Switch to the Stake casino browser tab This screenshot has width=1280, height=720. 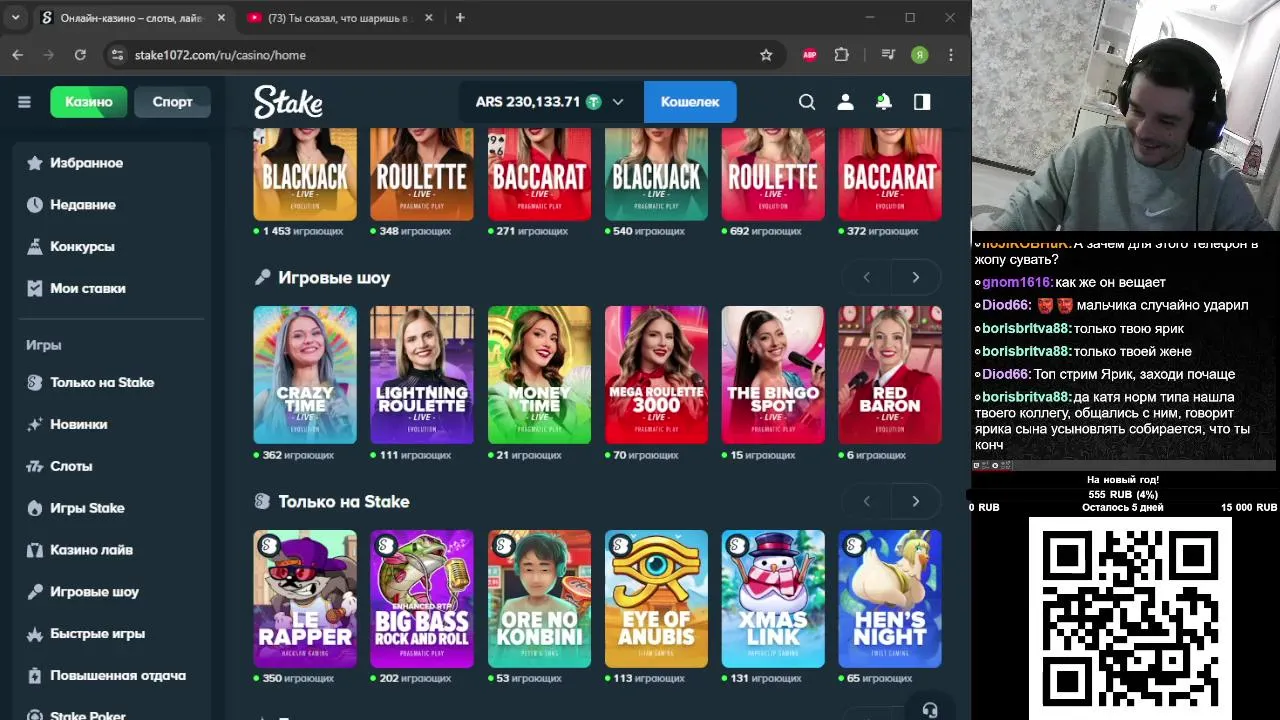click(133, 18)
